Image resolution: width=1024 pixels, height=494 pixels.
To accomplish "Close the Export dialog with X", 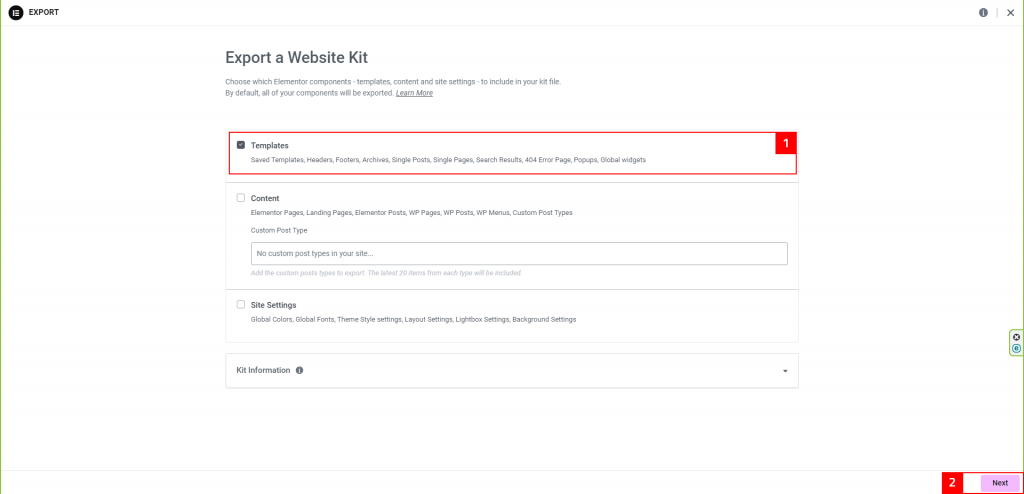I will pyautogui.click(x=1010, y=12).
